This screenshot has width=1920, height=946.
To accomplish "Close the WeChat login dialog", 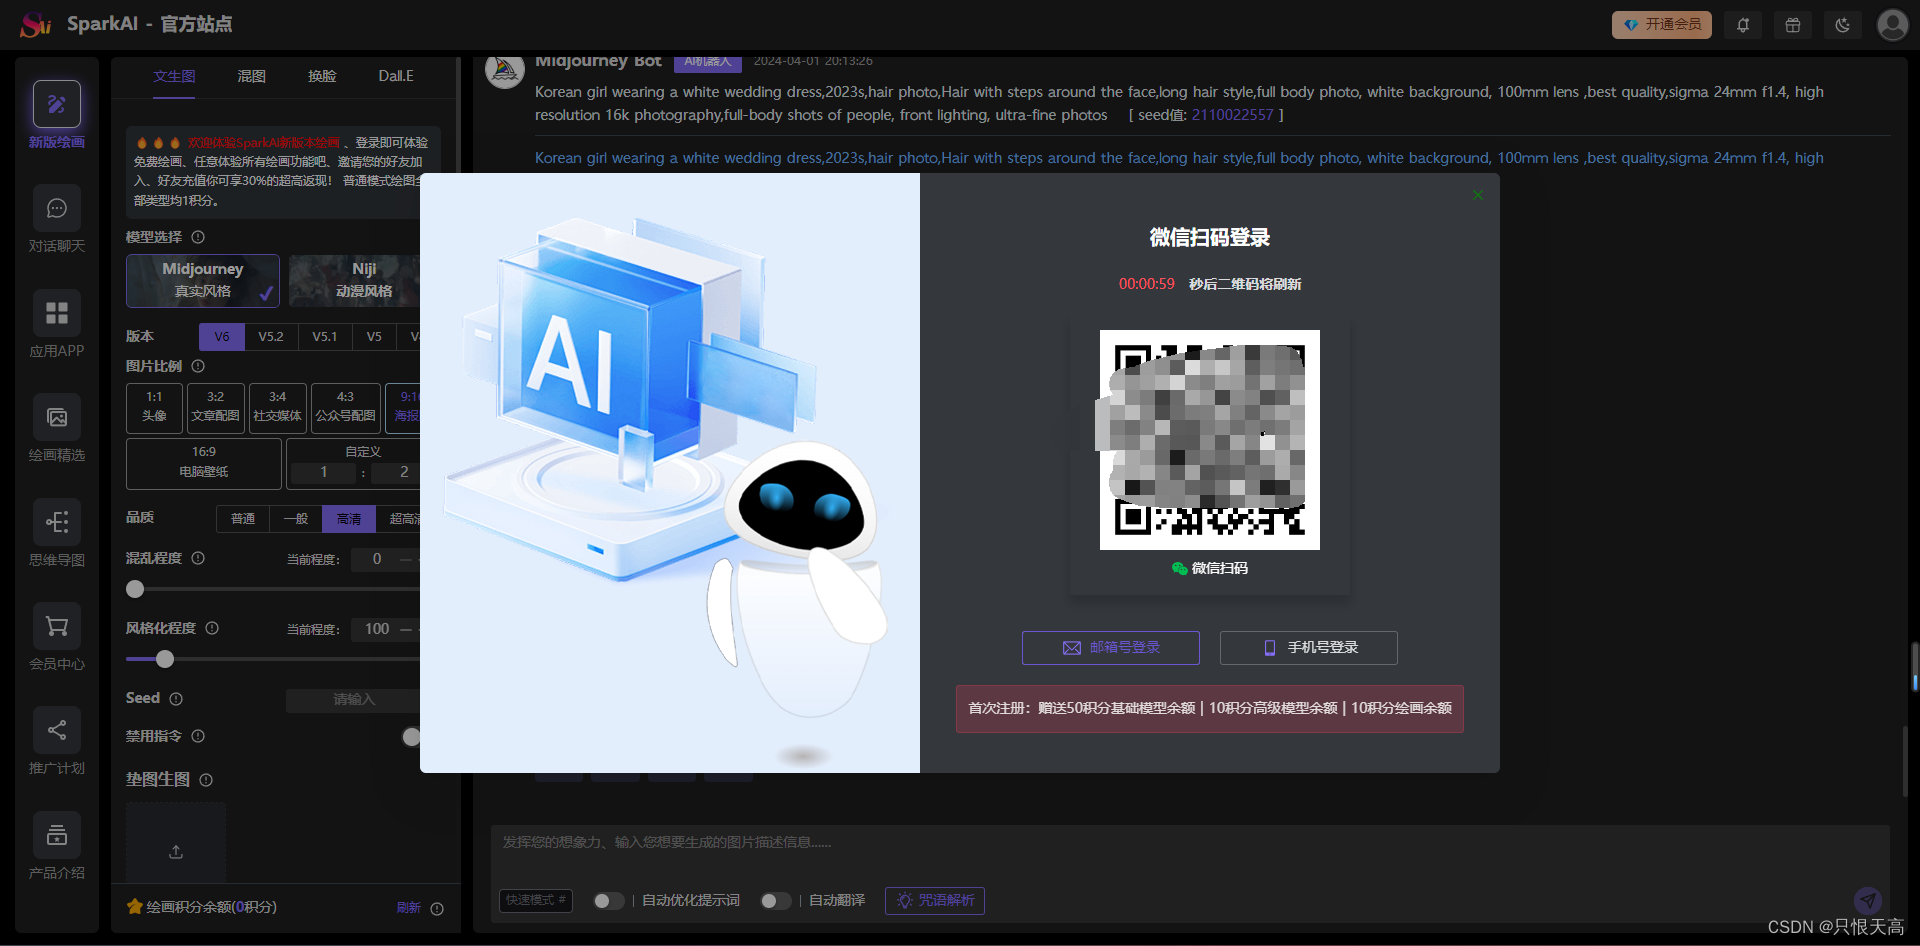I will pyautogui.click(x=1478, y=195).
